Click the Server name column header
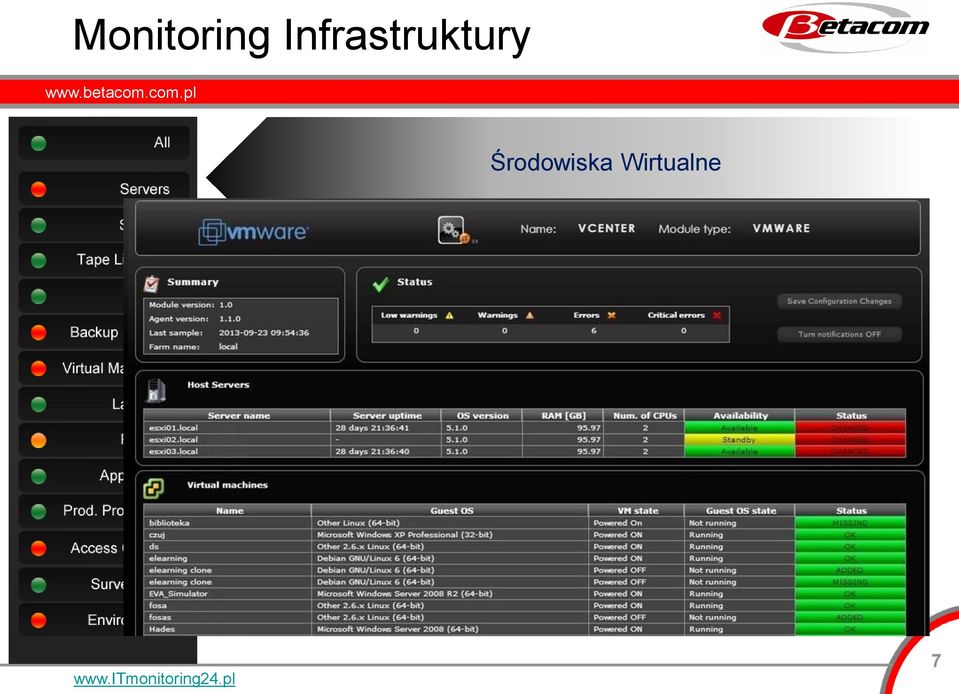 tap(238, 416)
